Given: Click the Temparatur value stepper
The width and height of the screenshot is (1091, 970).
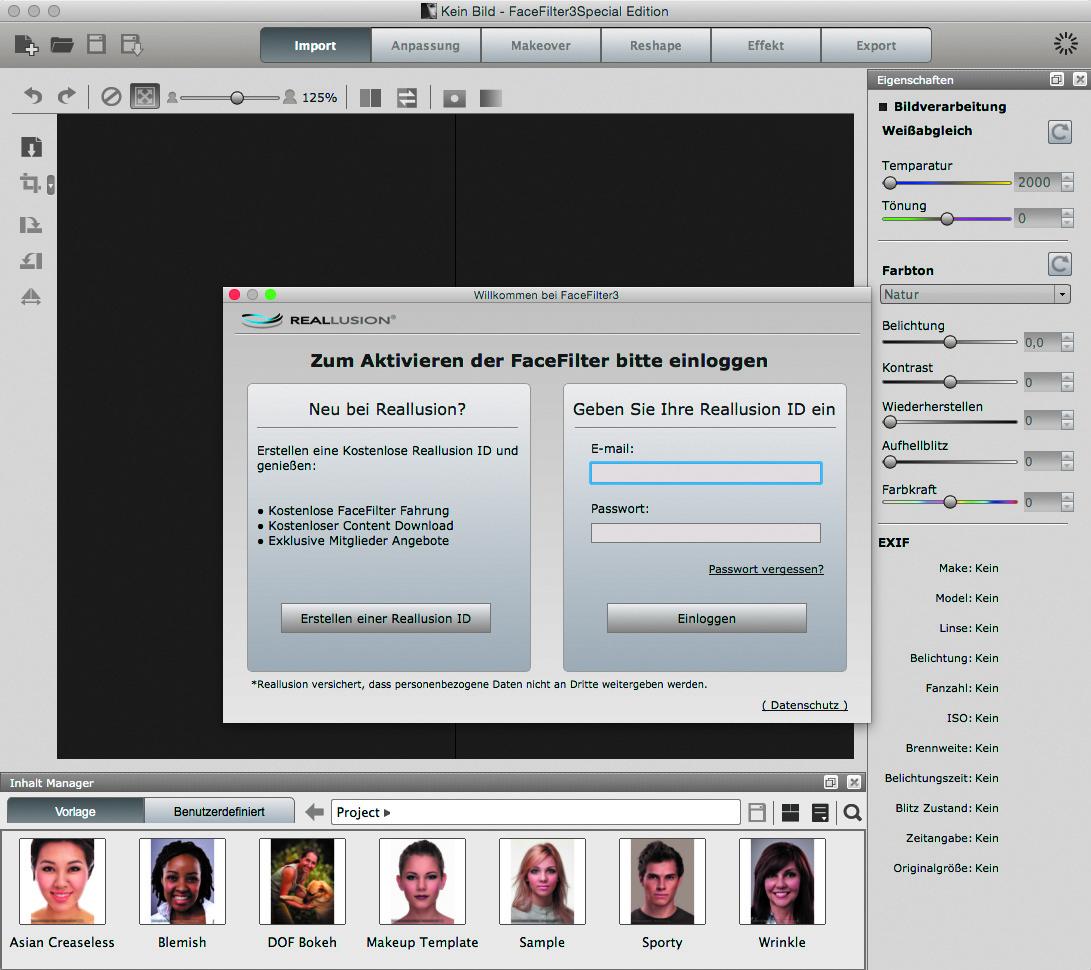Looking at the screenshot, I should point(1067,182).
